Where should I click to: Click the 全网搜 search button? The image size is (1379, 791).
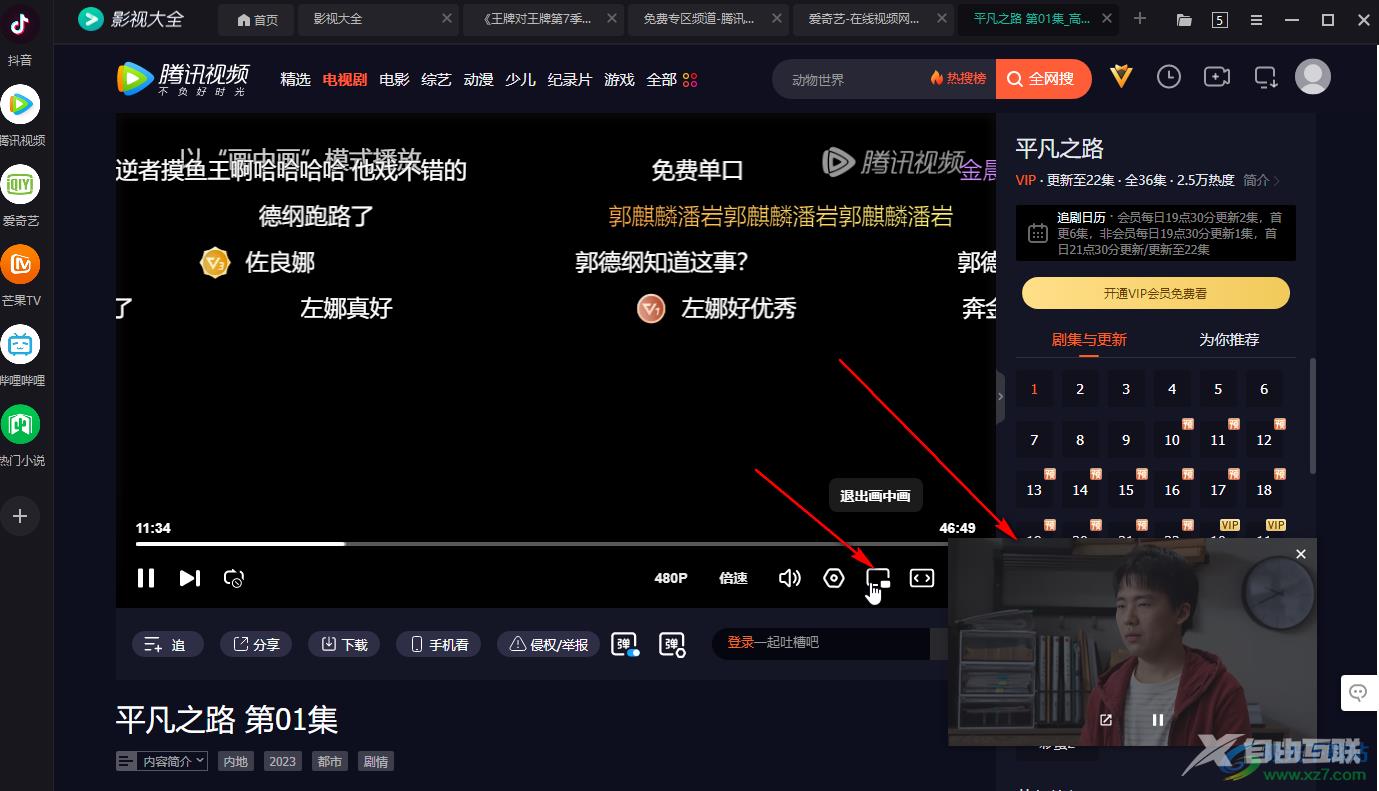pos(1039,79)
